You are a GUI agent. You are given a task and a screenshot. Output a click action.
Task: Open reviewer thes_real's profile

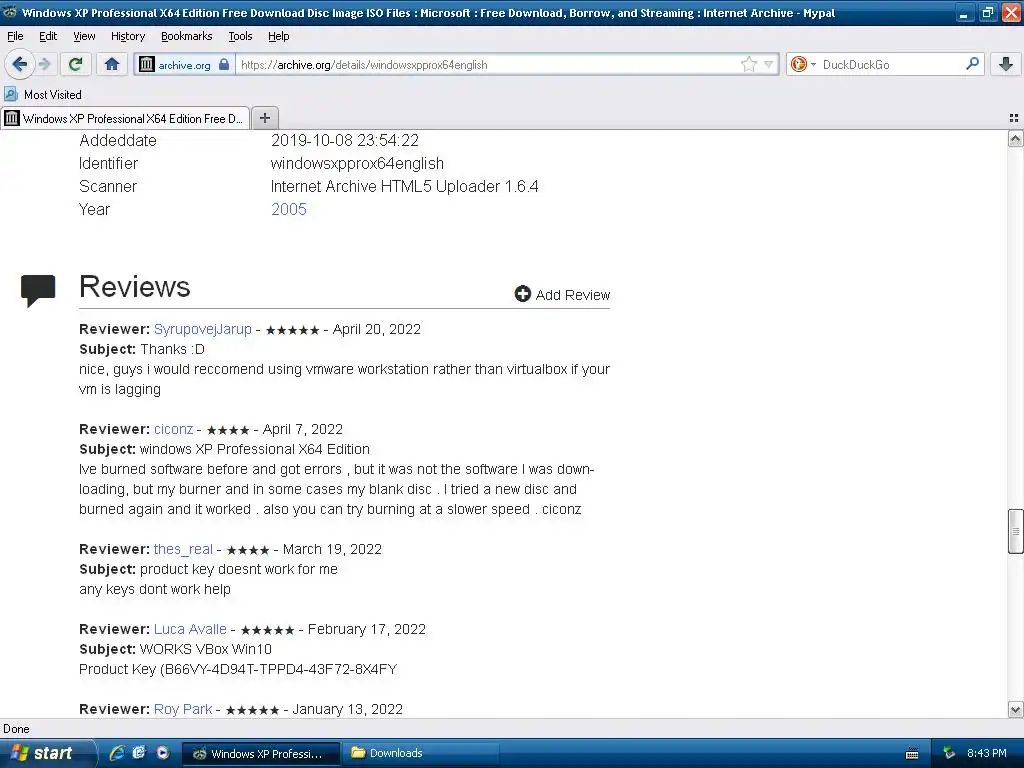tap(183, 549)
